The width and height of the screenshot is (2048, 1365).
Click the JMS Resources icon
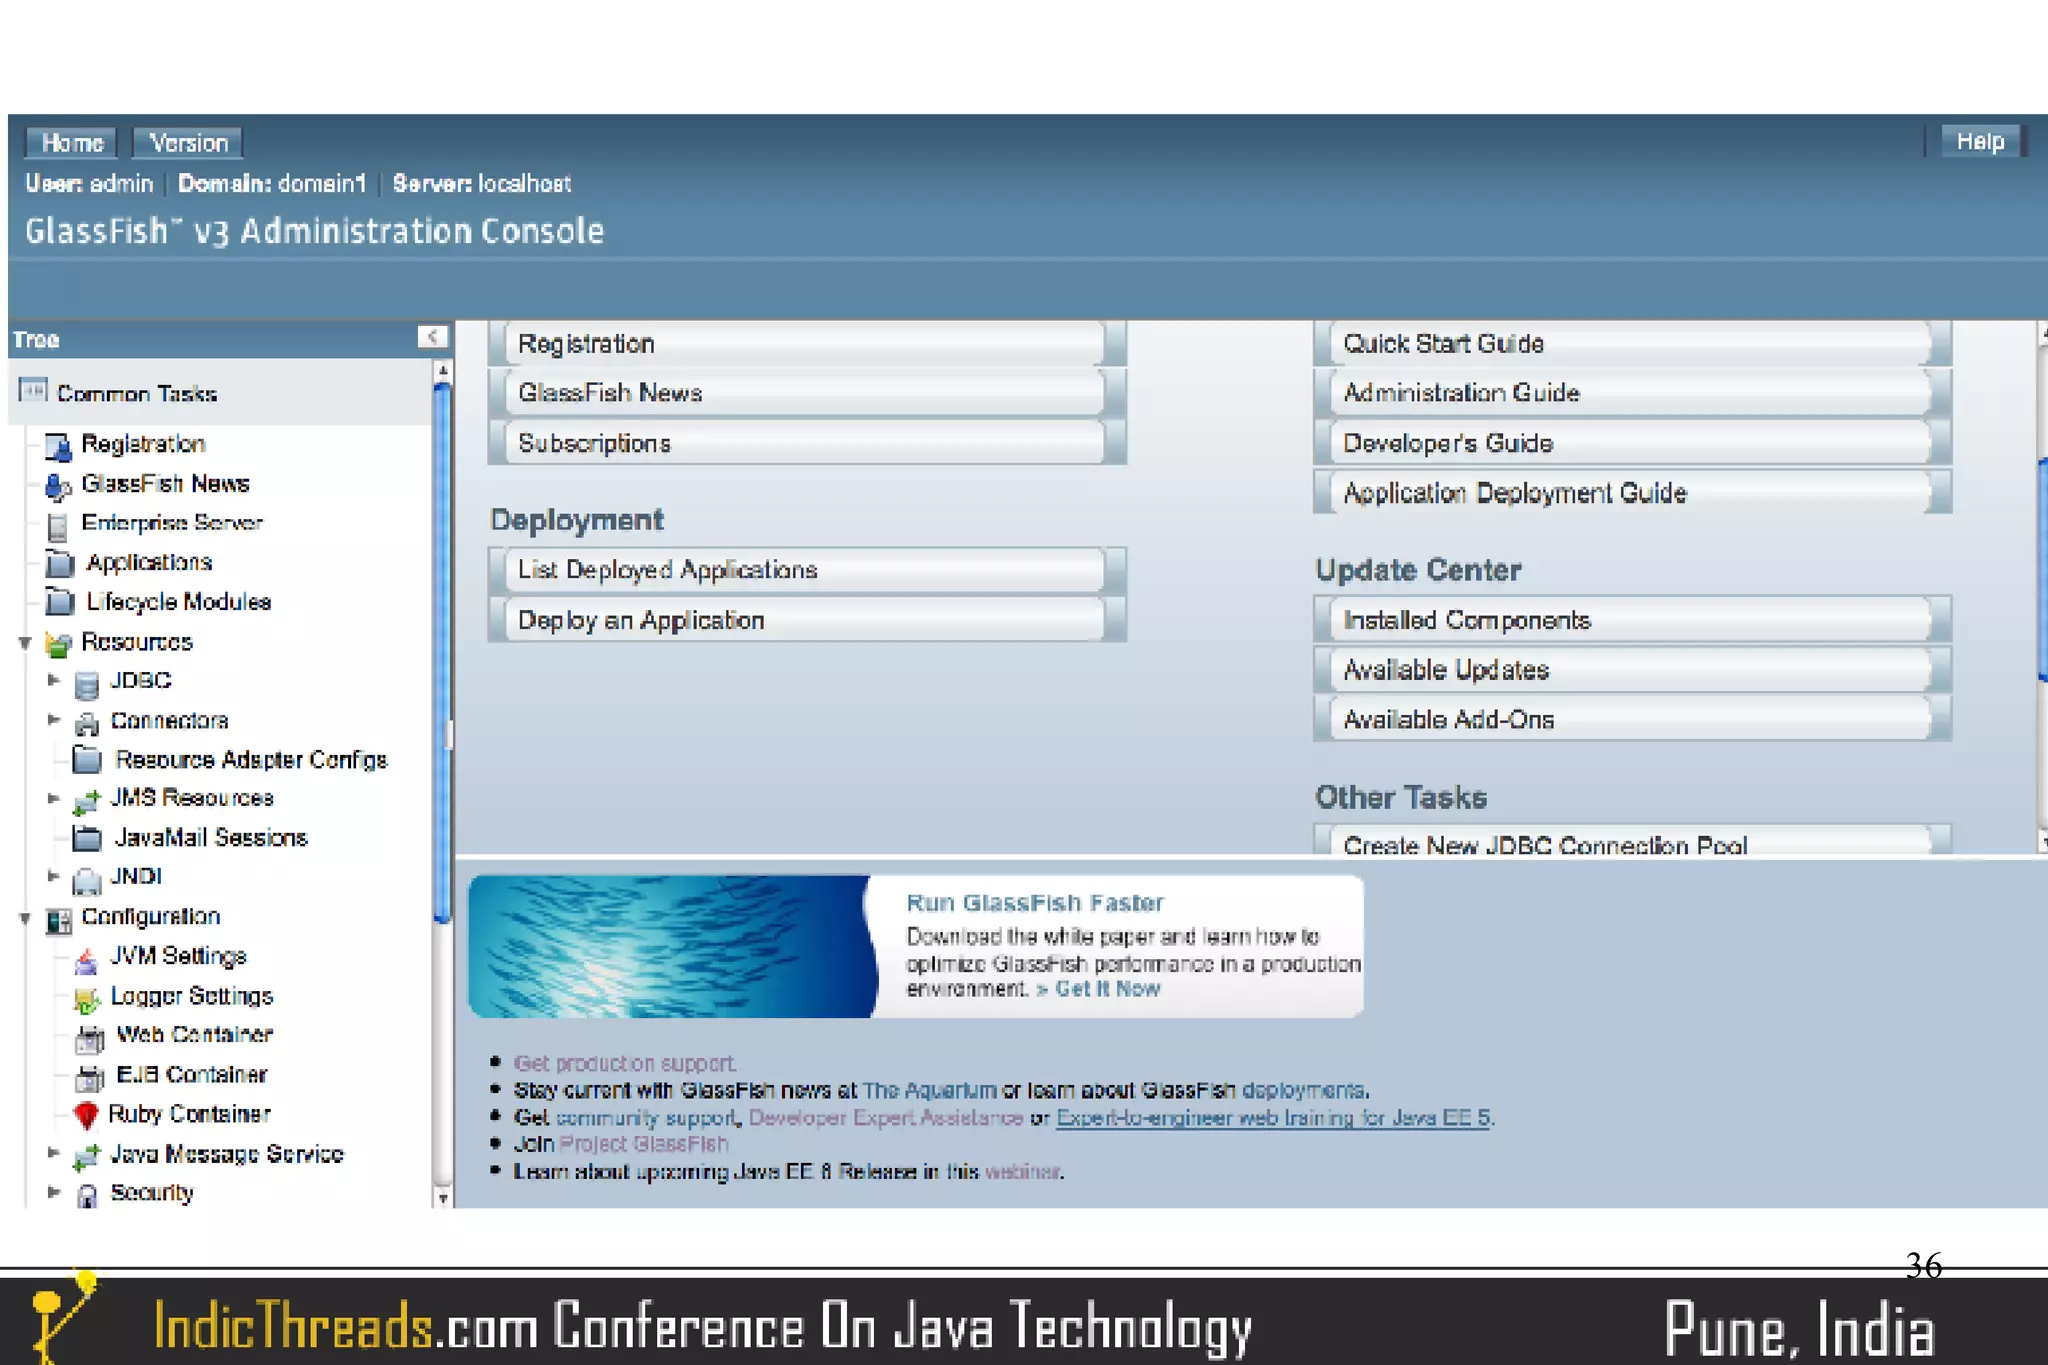click(x=87, y=801)
